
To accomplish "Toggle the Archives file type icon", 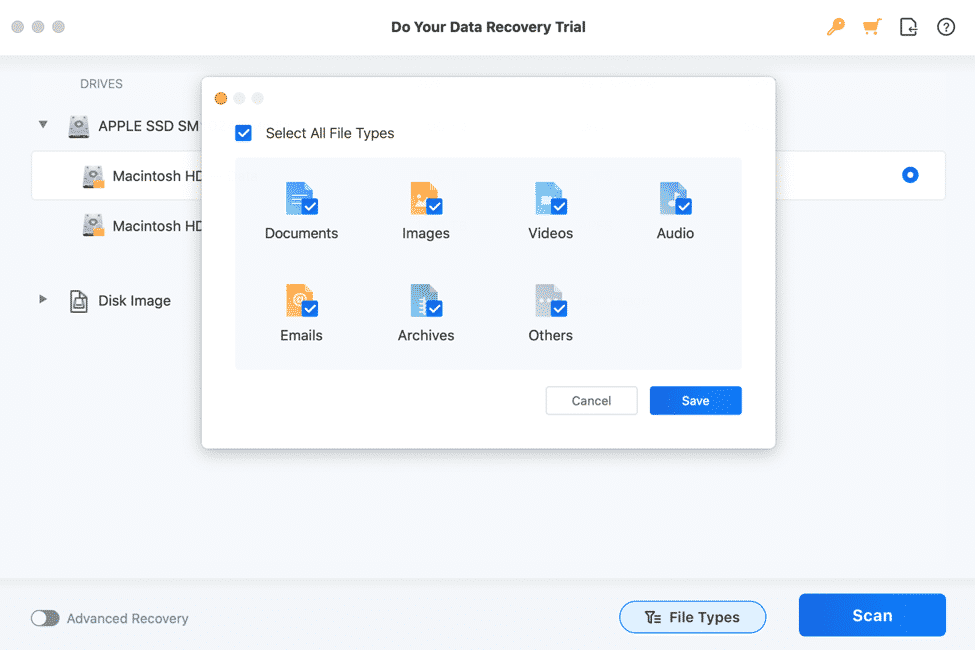I will (x=426, y=301).
